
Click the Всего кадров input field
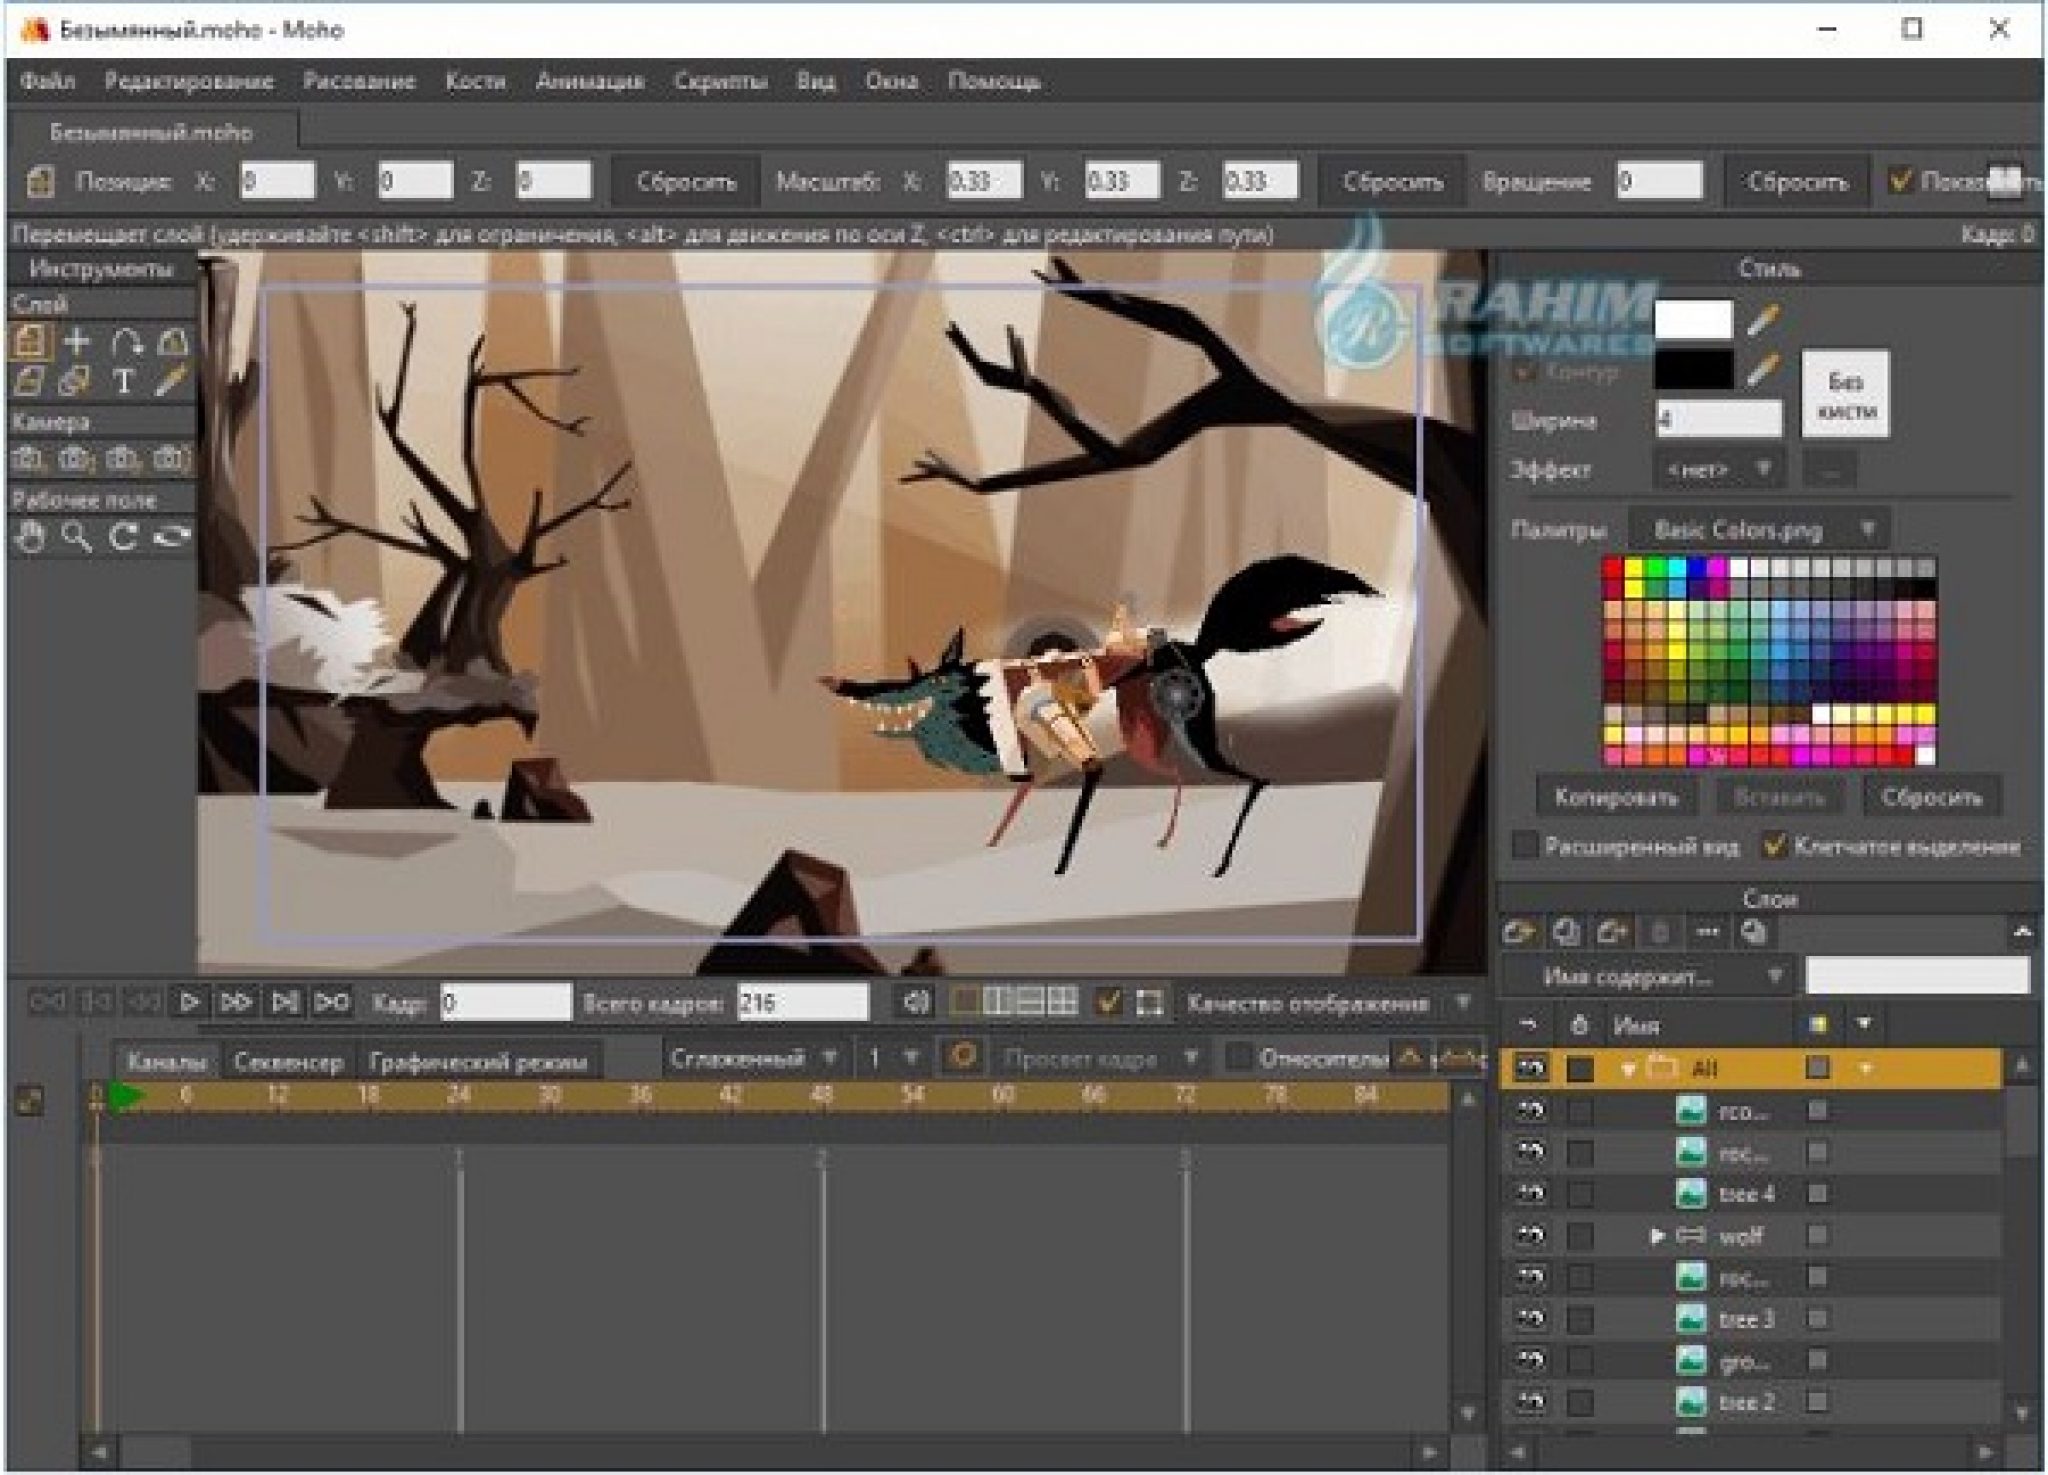pyautogui.click(x=802, y=1002)
